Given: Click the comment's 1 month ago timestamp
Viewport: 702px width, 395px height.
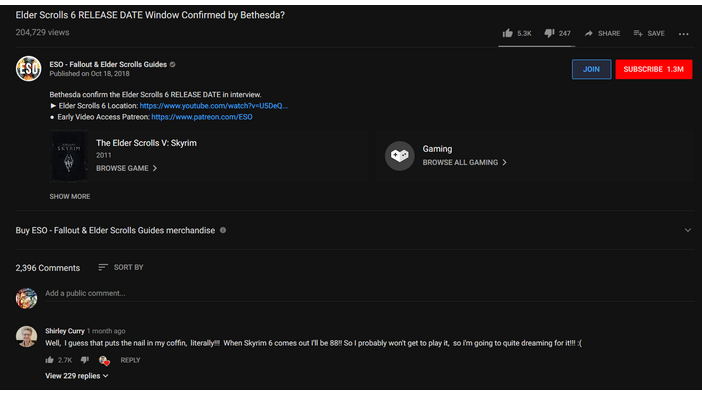Looking at the screenshot, I should pos(106,331).
